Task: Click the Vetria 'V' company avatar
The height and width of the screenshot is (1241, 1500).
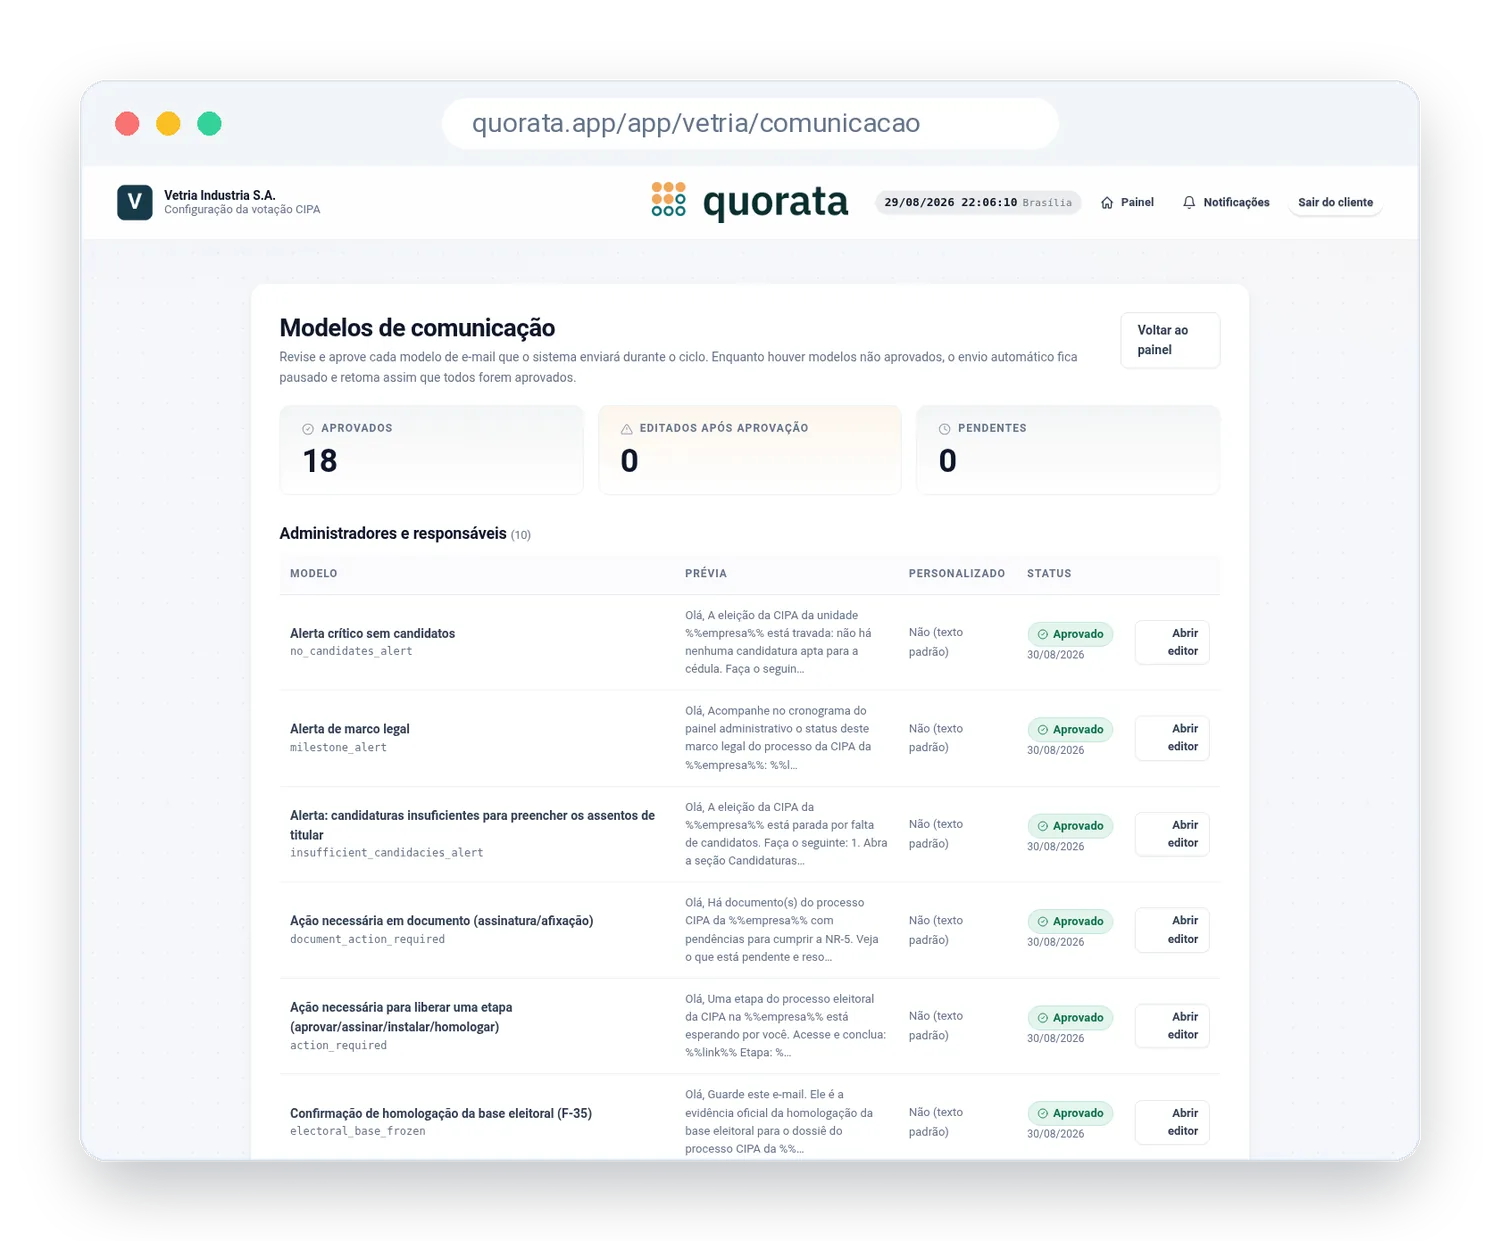Action: (135, 202)
